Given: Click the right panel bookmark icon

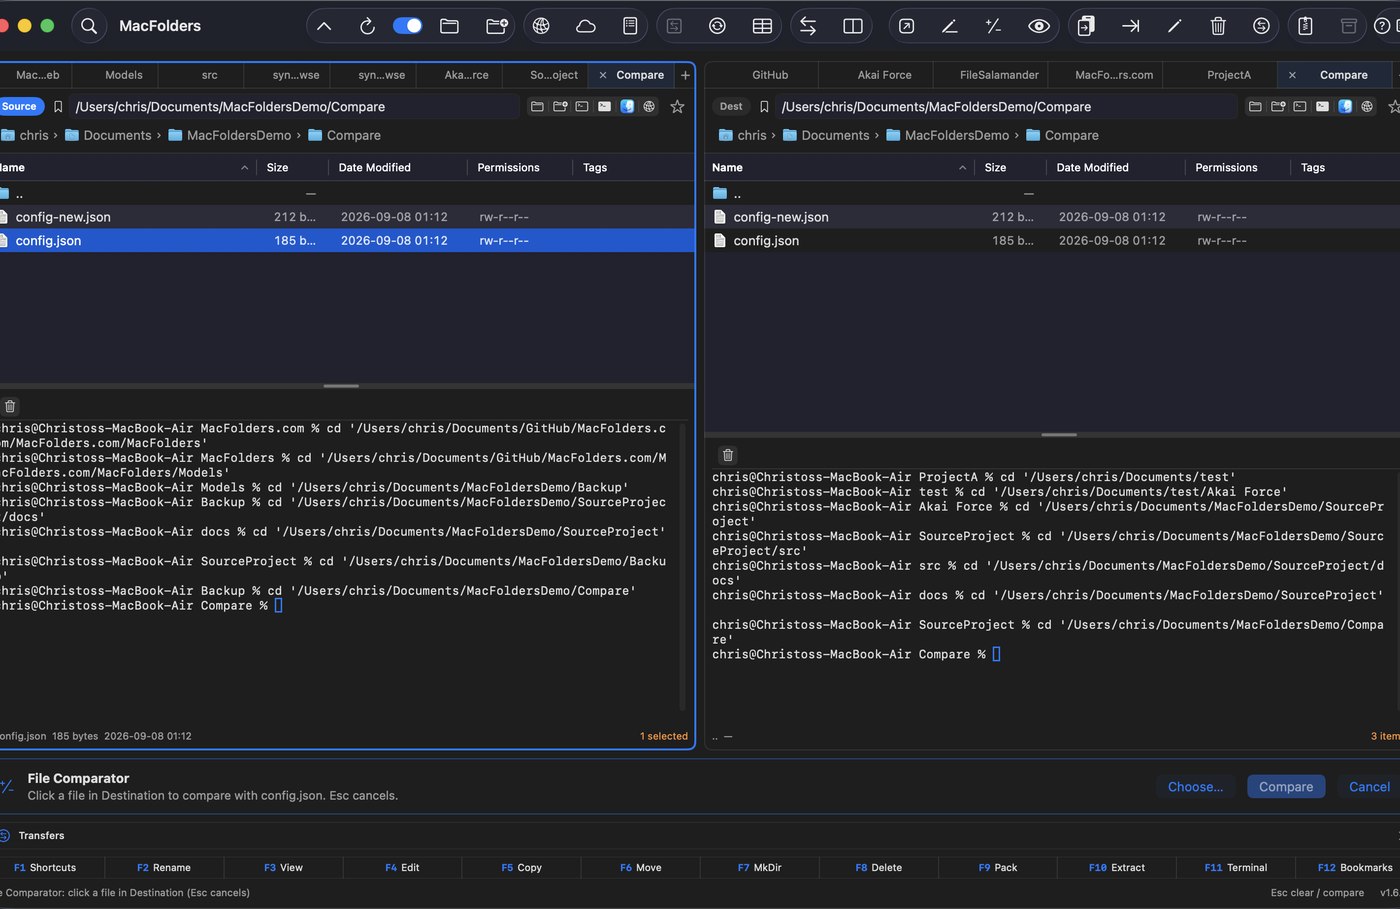Looking at the screenshot, I should coord(764,107).
